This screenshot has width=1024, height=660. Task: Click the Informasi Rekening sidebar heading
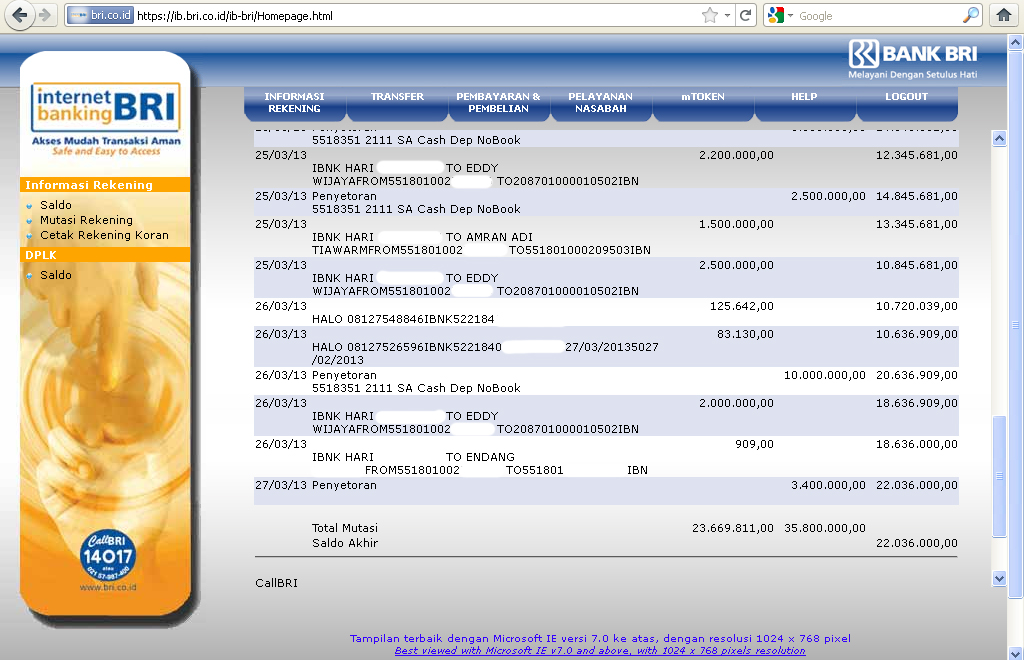tap(104, 185)
